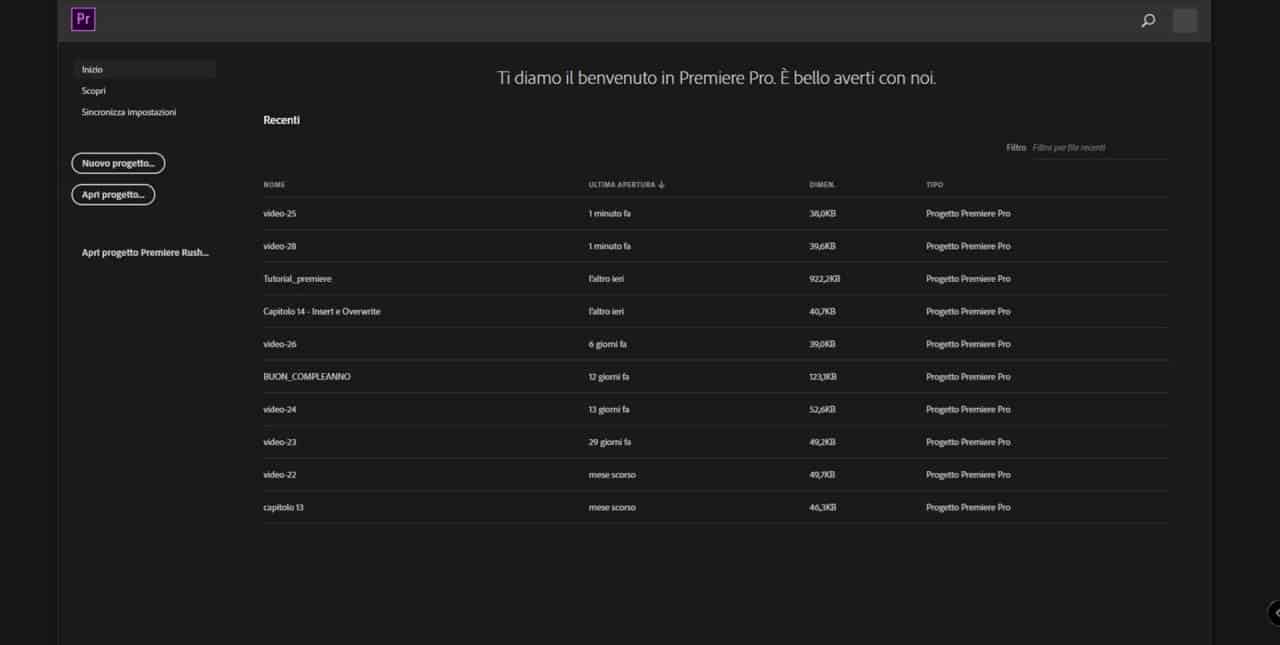Image resolution: width=1280 pixels, height=645 pixels.
Task: Open Sincronizza impostazioni in sidebar
Action: coord(129,113)
